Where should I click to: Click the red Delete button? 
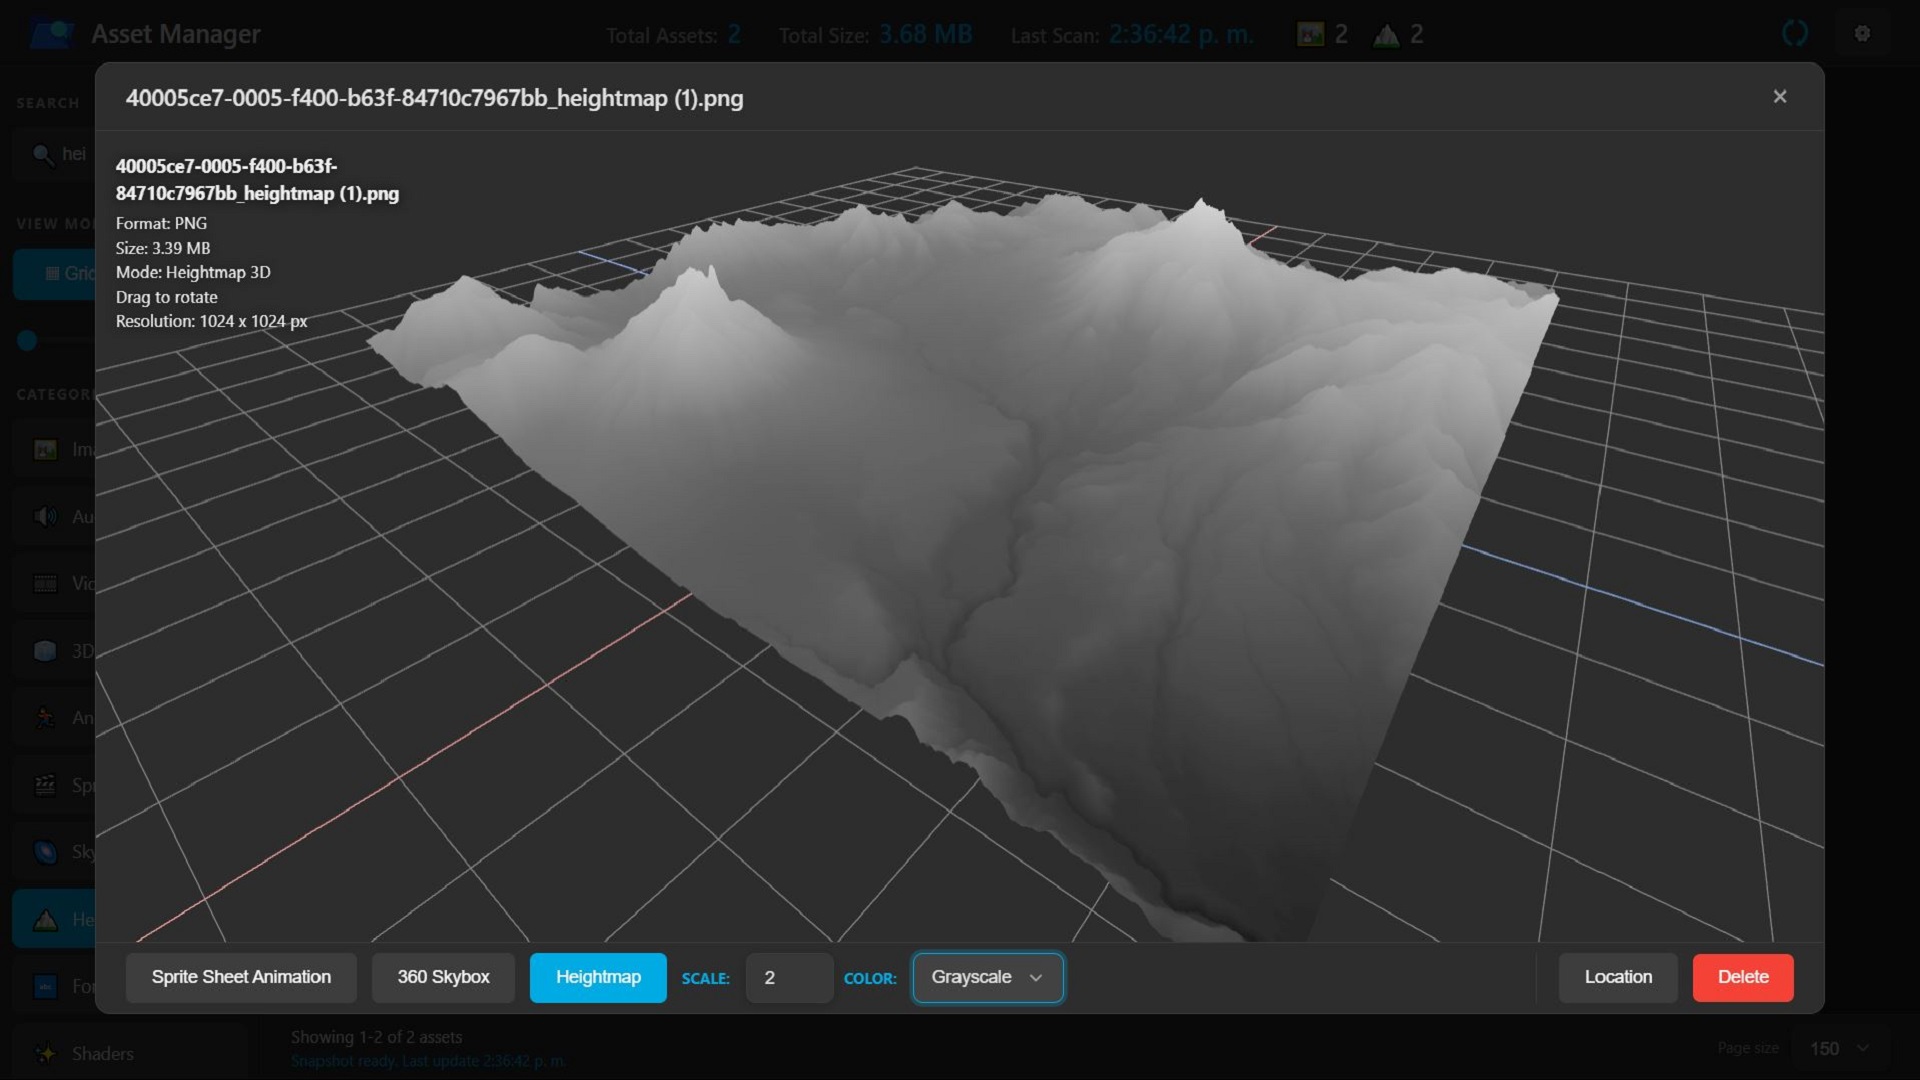pos(1742,977)
